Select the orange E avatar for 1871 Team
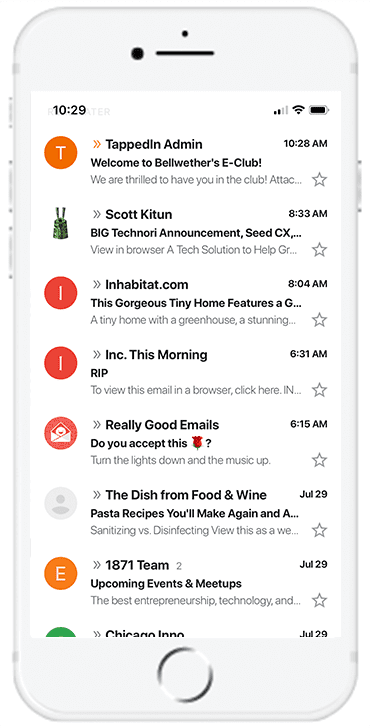The height and width of the screenshot is (728, 370). (60, 574)
